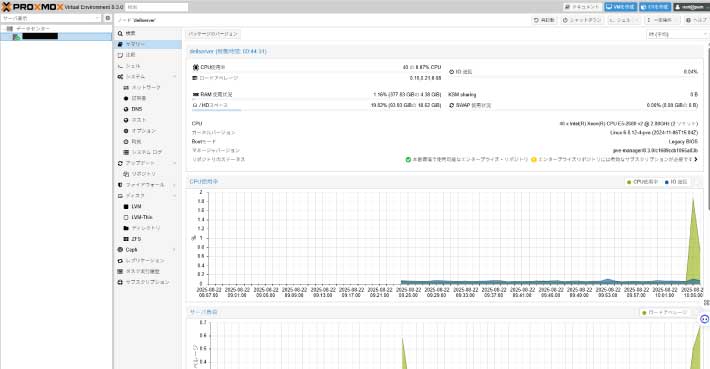Image resolution: width=710 pixels, height=369 pixels.
Task: Click the Replication (レプリケーション) icon
Action: tap(120, 261)
